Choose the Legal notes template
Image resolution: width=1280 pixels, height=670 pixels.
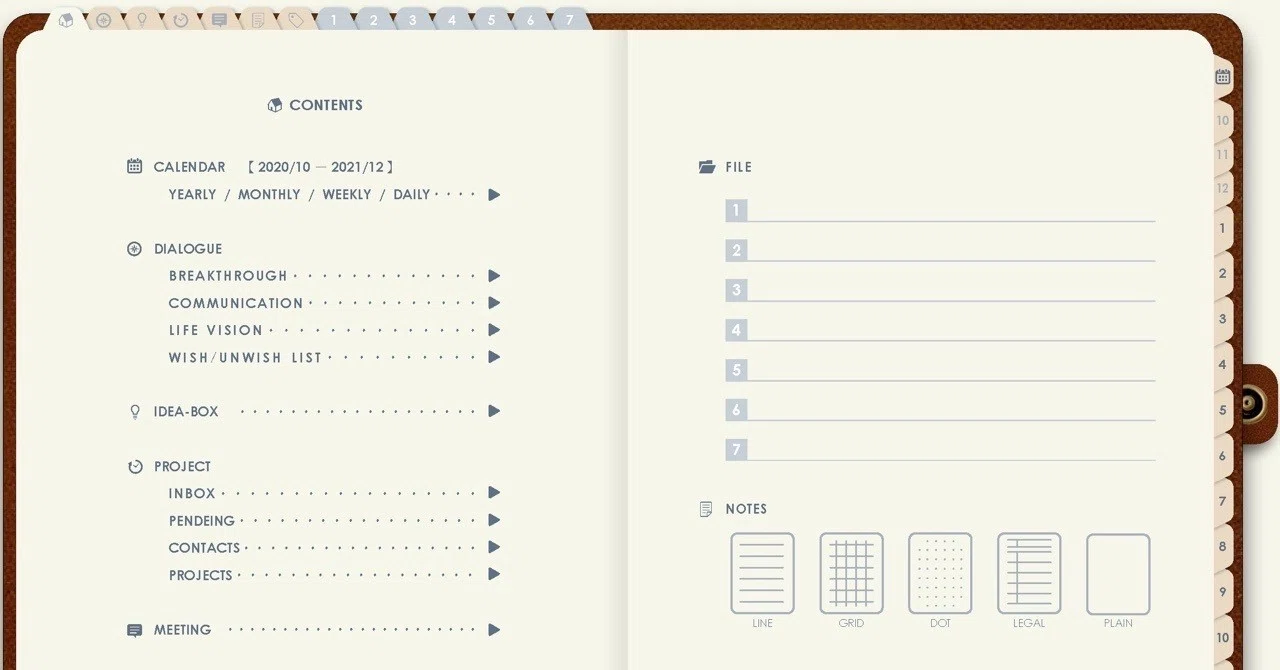1029,573
